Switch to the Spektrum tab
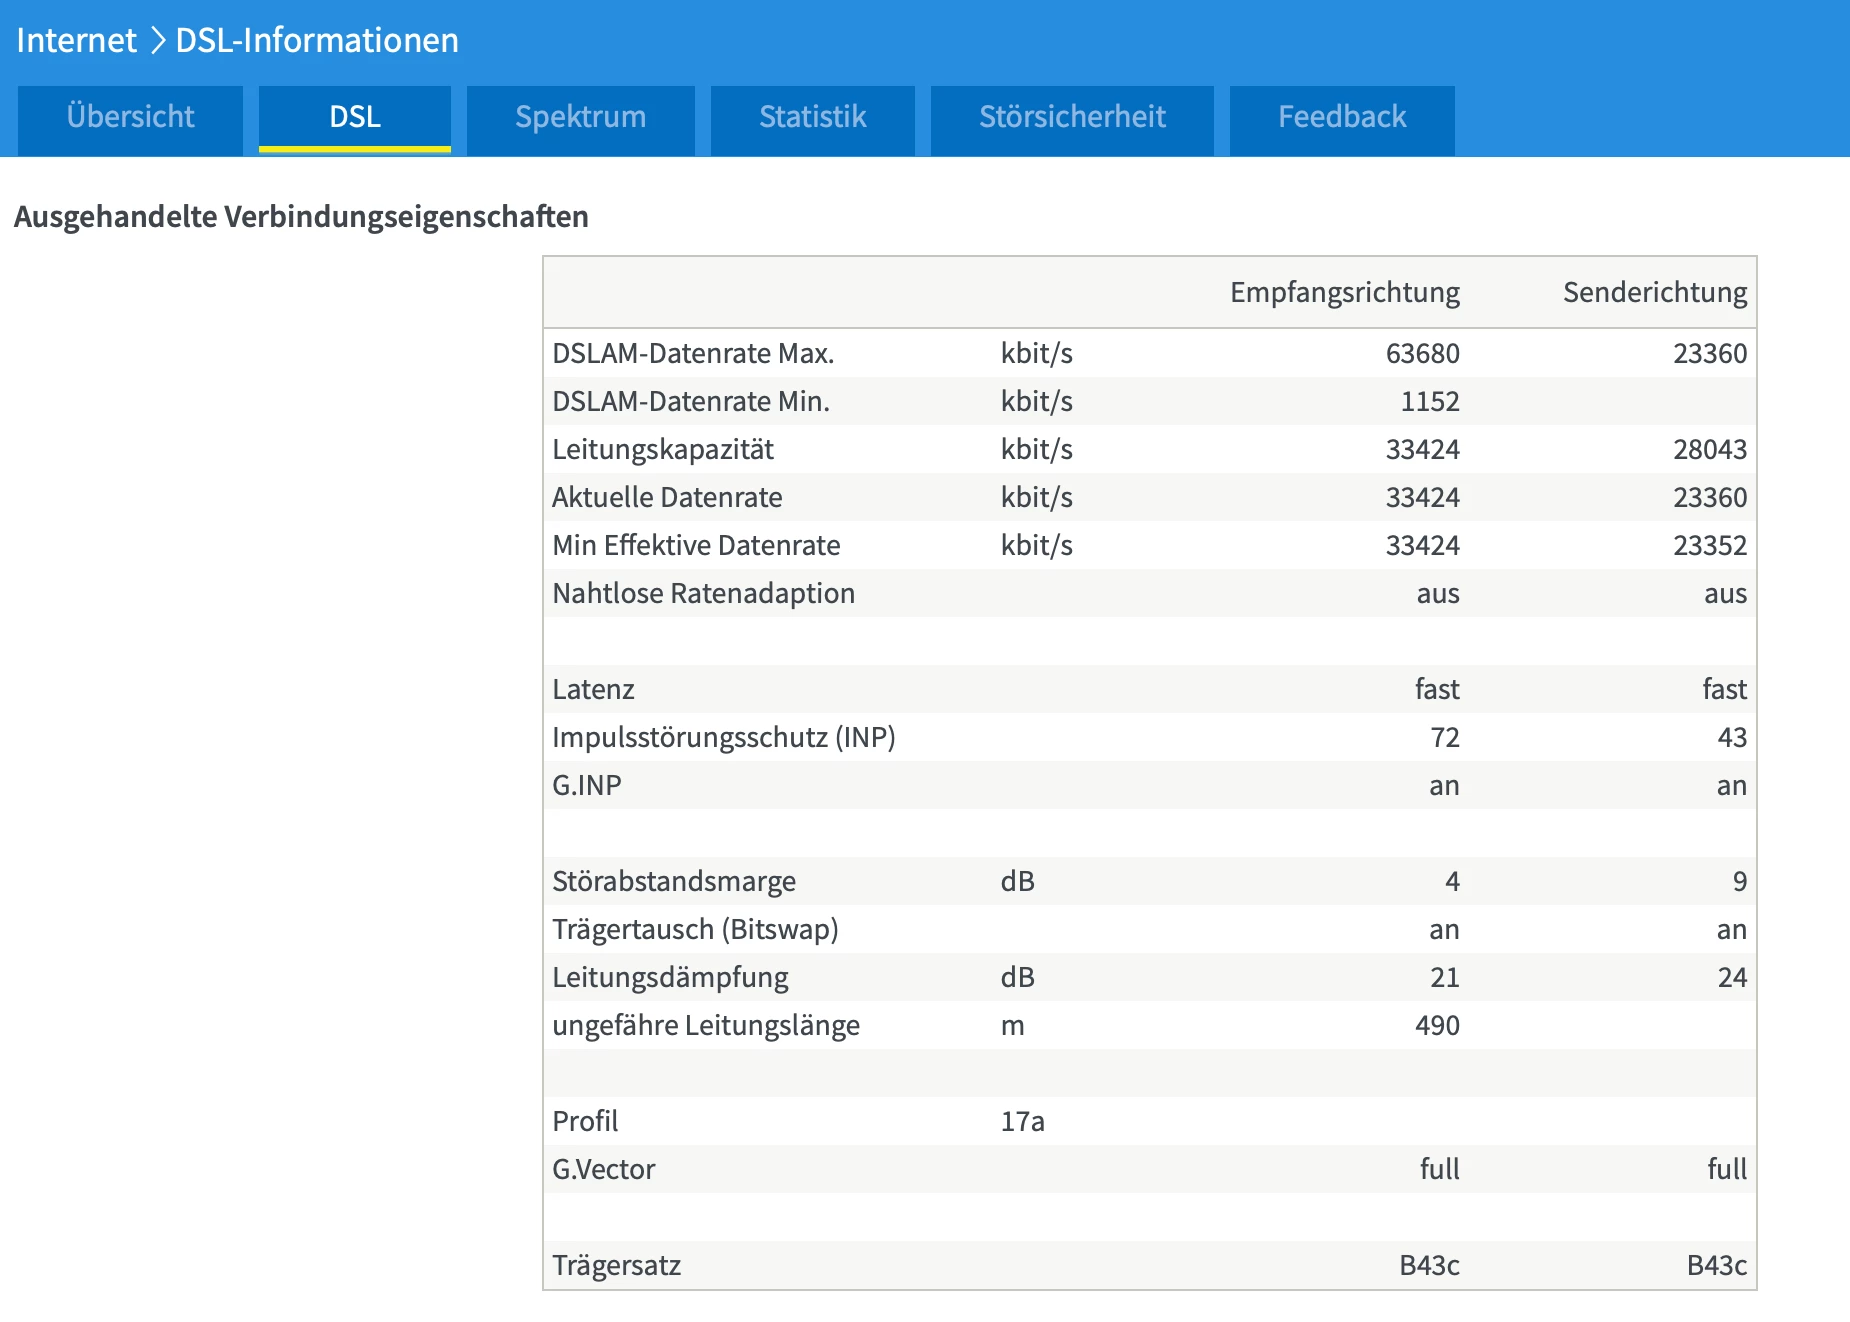This screenshot has width=1850, height=1322. [x=580, y=118]
